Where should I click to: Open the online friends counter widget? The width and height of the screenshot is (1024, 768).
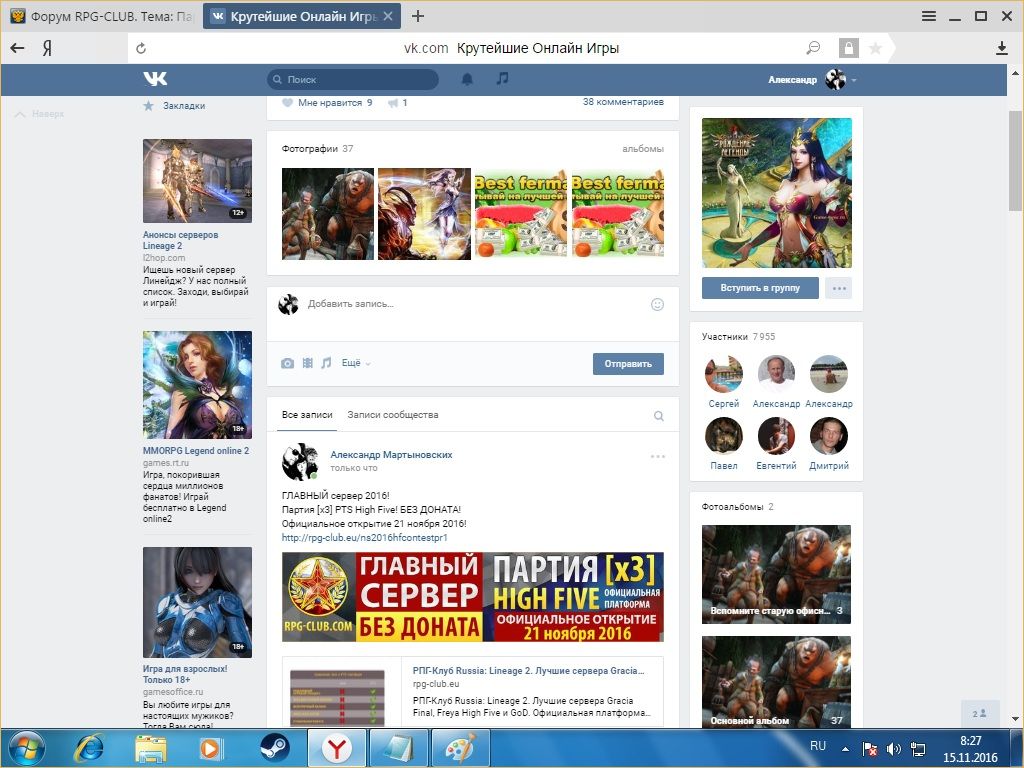pos(980,714)
